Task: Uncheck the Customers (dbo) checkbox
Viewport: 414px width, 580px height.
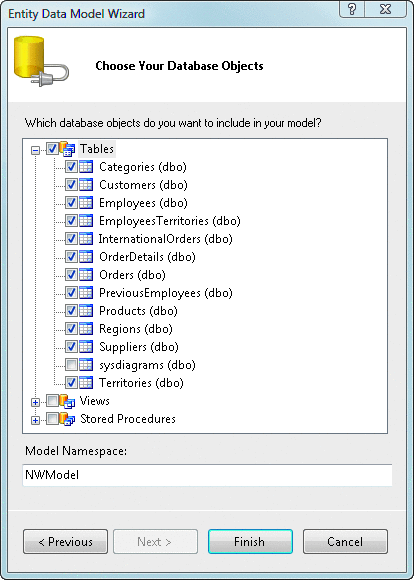Action: (71, 185)
